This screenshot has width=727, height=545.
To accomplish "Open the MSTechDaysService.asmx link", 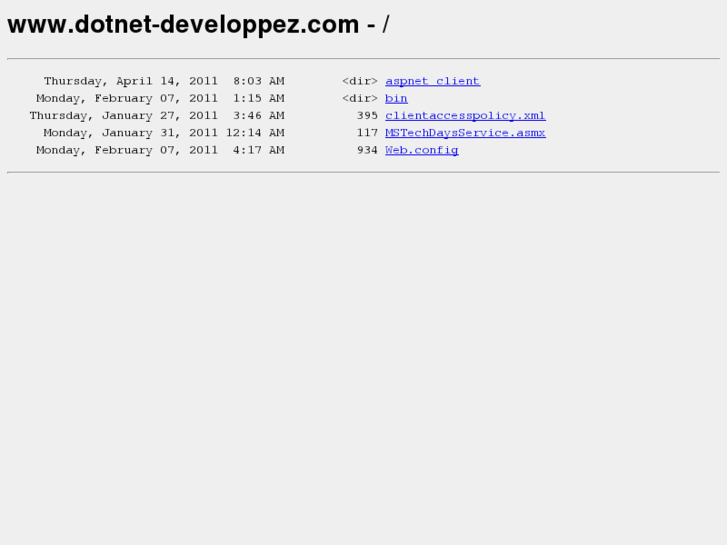I will pos(465,133).
